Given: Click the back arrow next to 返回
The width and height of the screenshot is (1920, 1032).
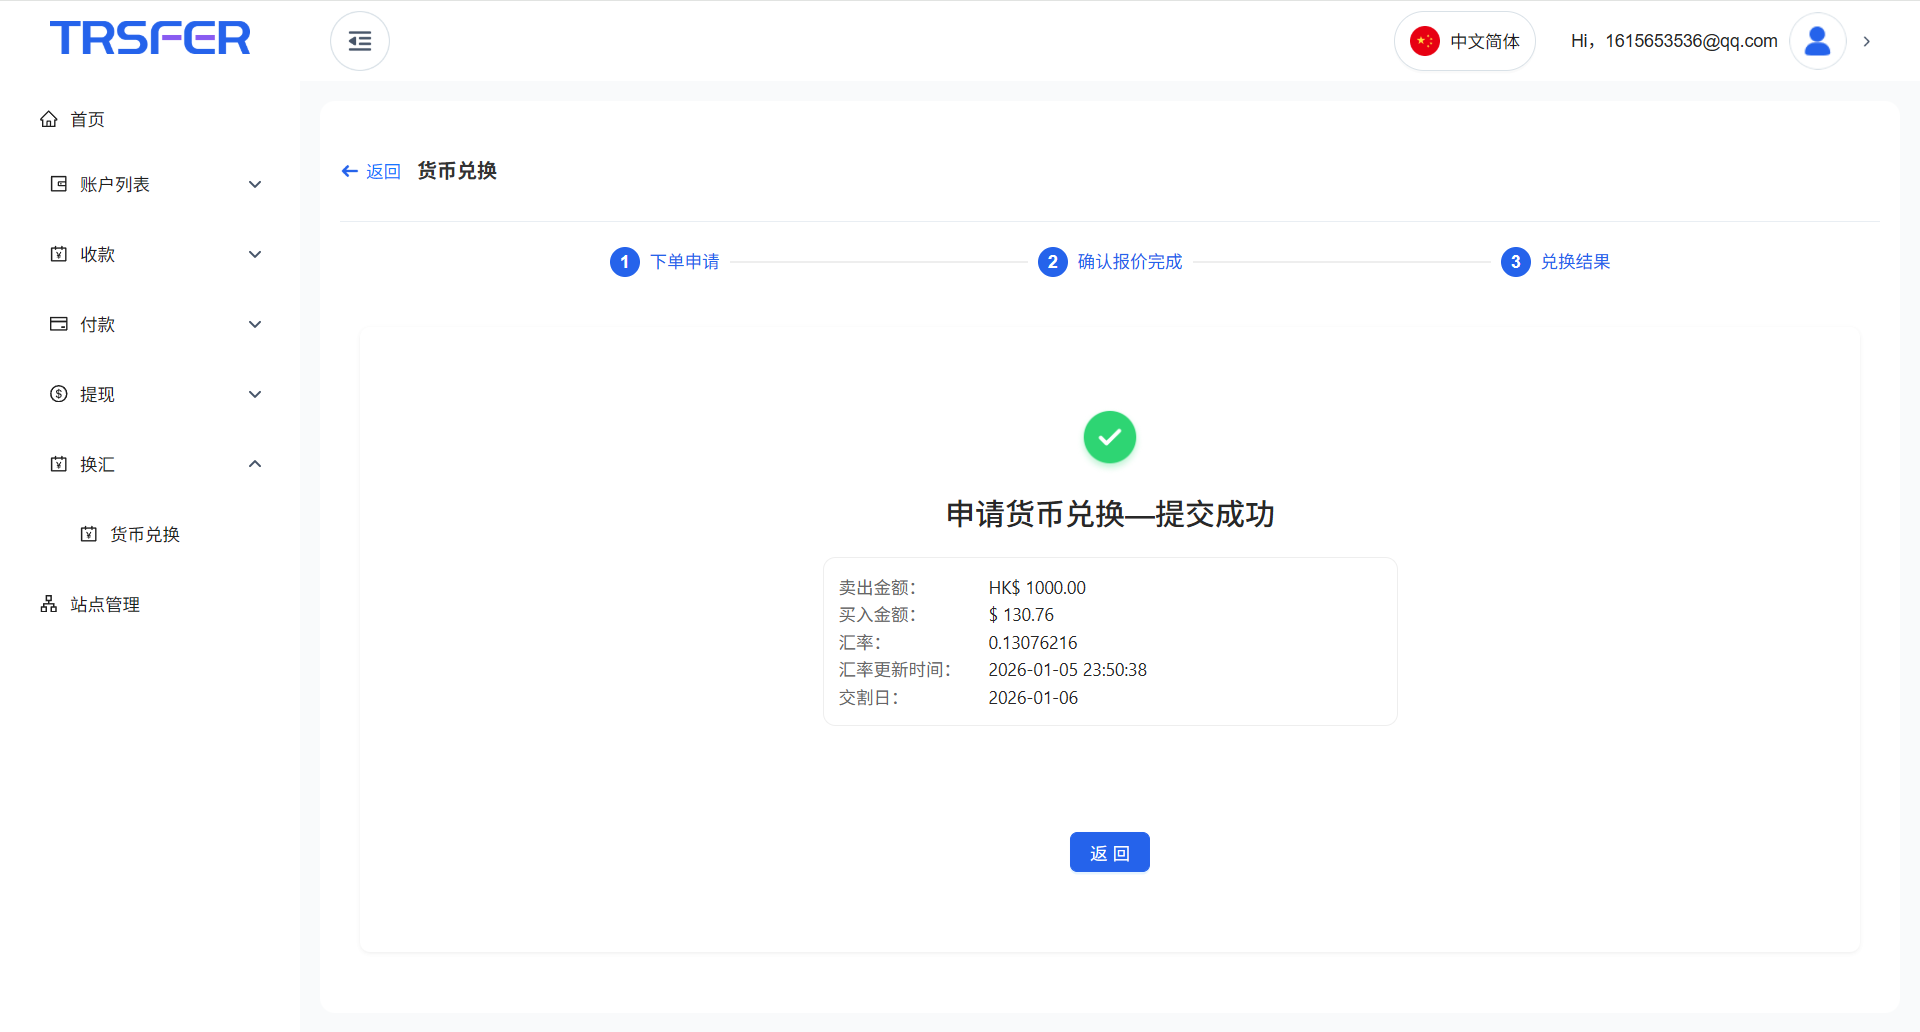Looking at the screenshot, I should pyautogui.click(x=349, y=171).
